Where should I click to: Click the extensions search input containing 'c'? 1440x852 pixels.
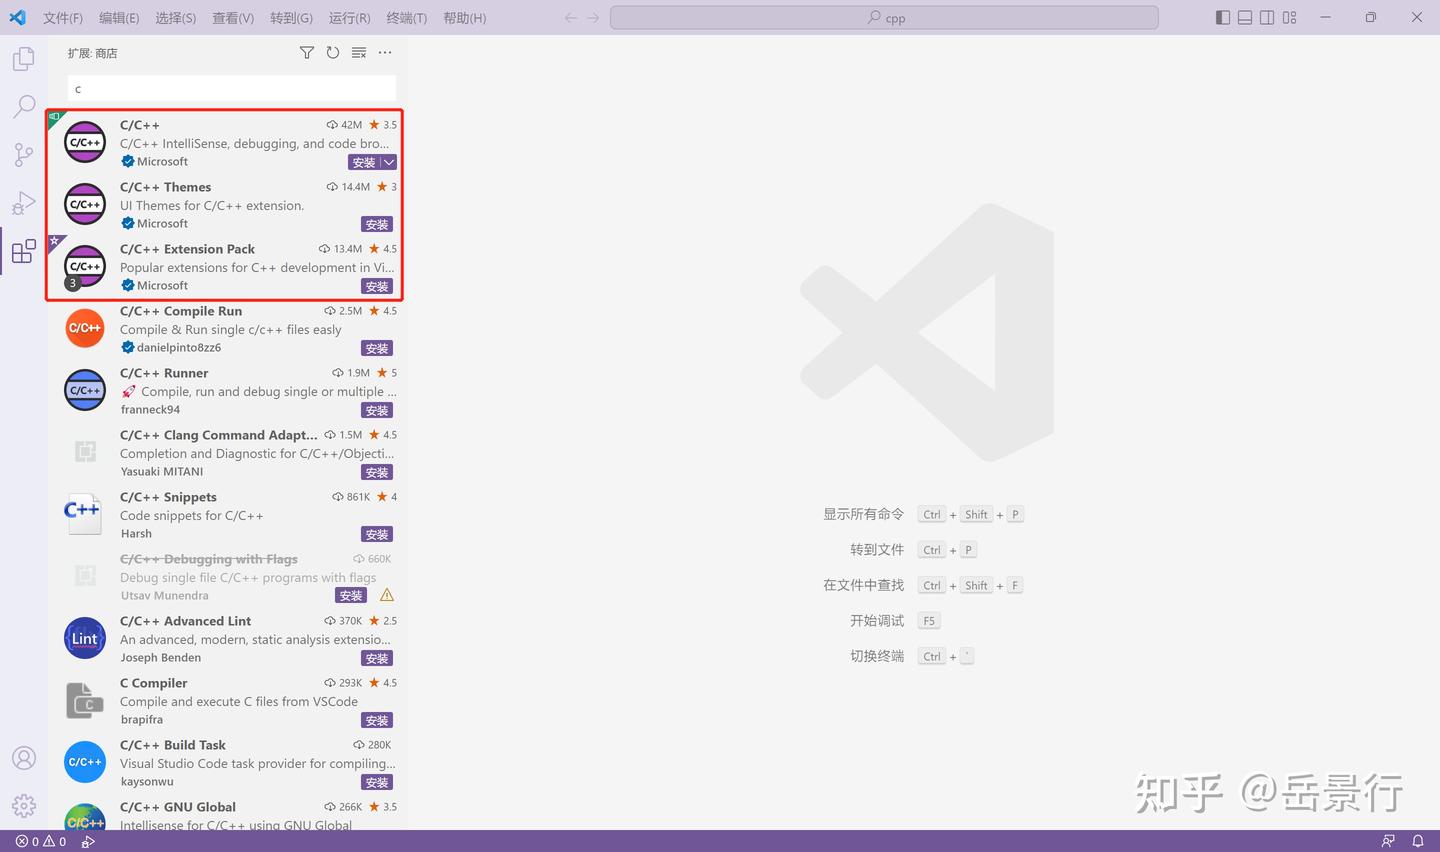pyautogui.click(x=230, y=88)
